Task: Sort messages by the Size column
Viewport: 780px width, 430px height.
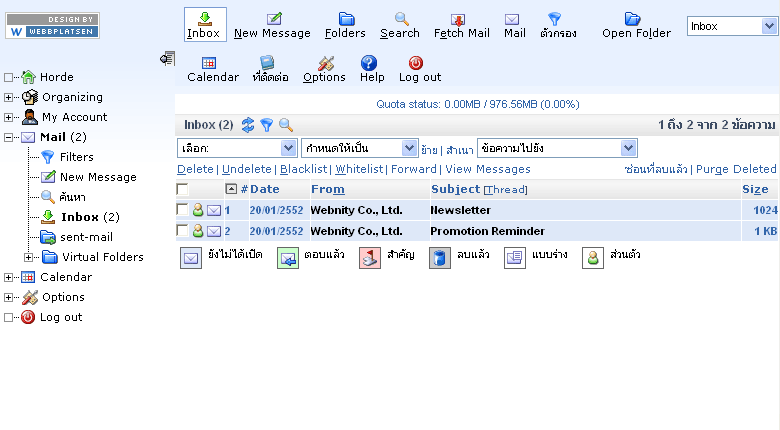Action: click(755, 189)
